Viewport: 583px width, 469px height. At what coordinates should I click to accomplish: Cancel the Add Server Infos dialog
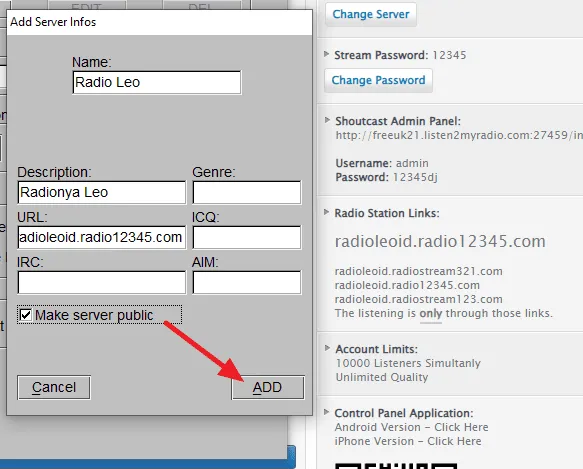54,387
